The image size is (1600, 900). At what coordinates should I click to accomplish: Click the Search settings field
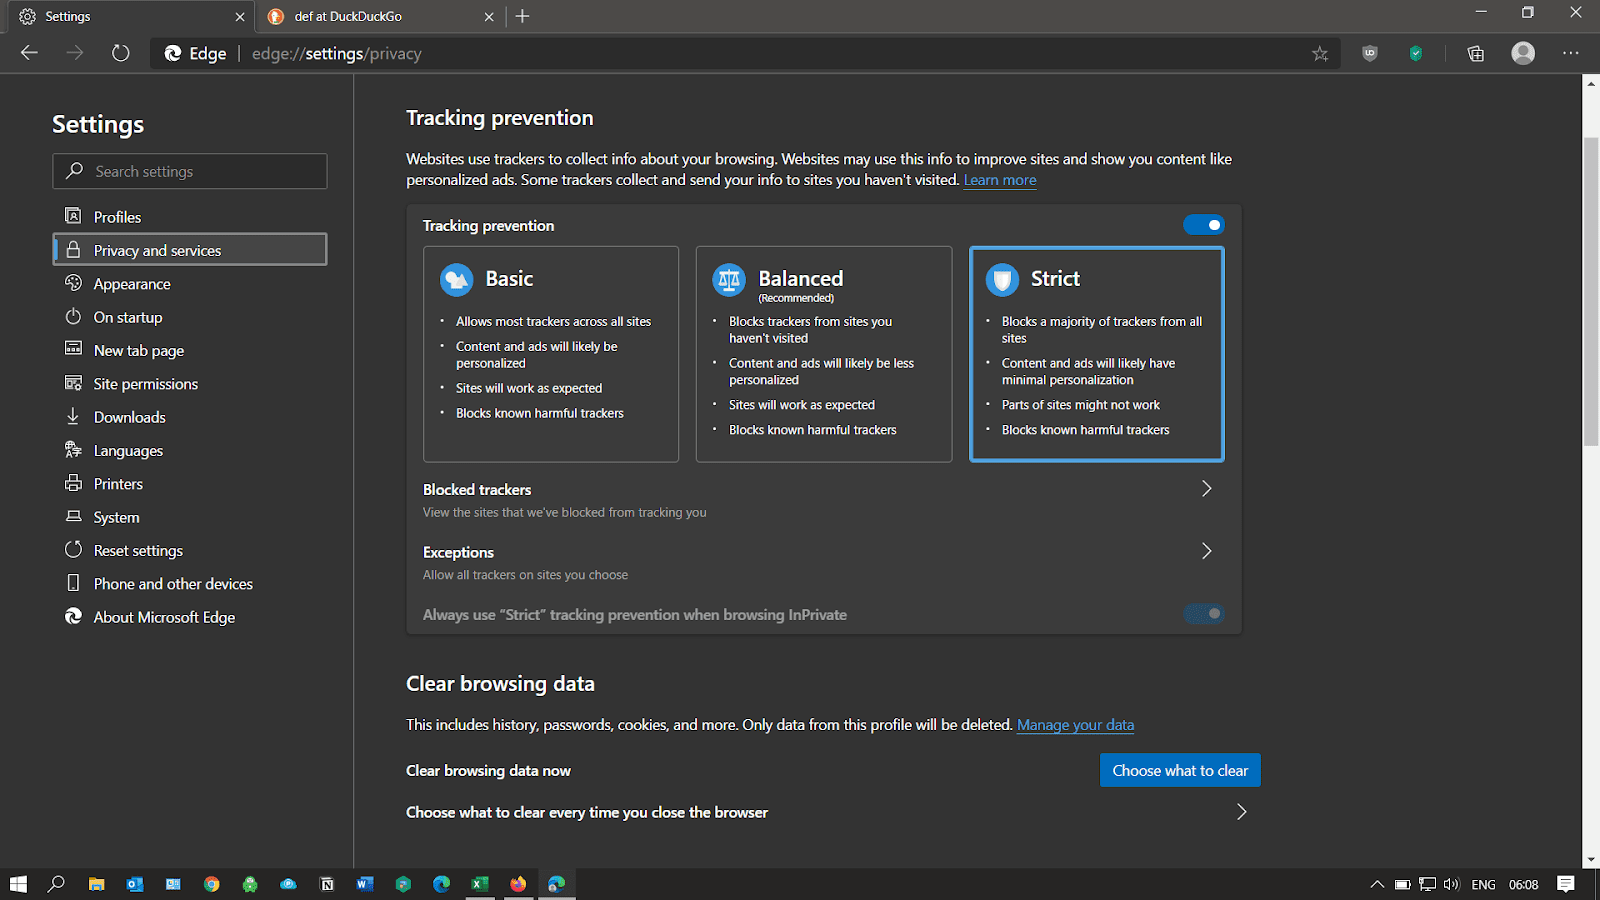189,171
